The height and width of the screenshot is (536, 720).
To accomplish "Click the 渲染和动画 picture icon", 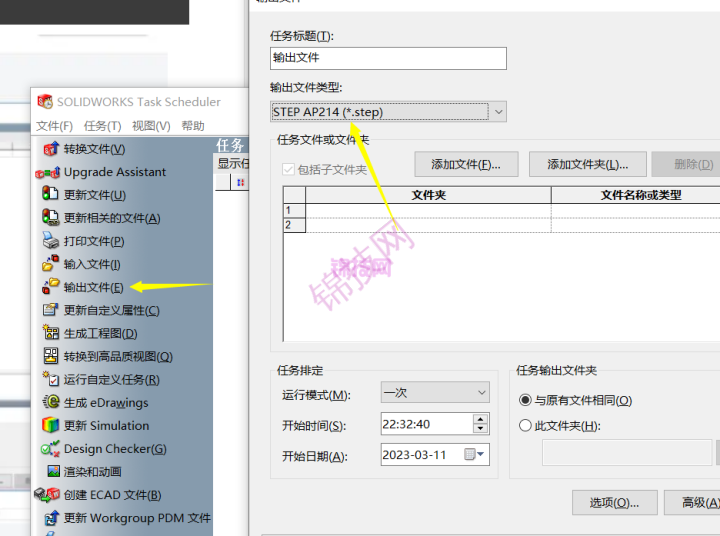I will 54,471.
